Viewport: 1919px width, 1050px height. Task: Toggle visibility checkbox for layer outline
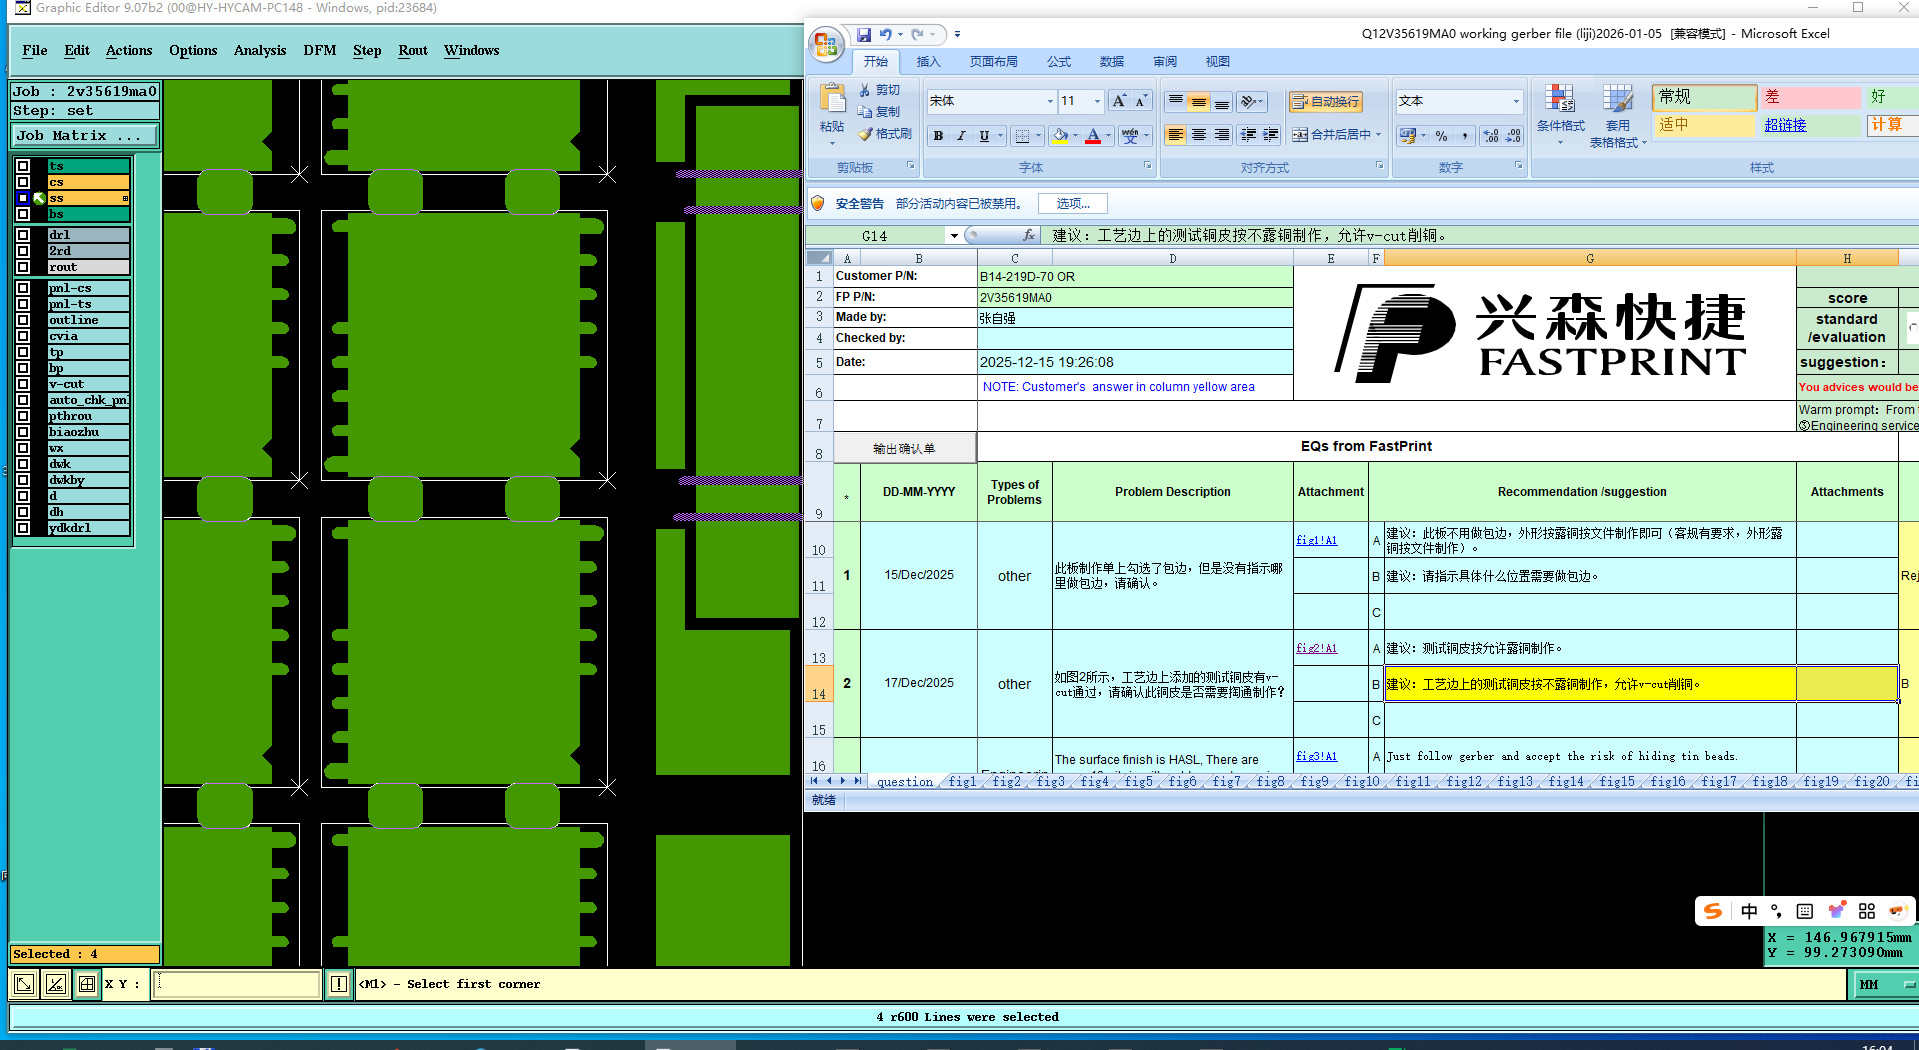23,321
